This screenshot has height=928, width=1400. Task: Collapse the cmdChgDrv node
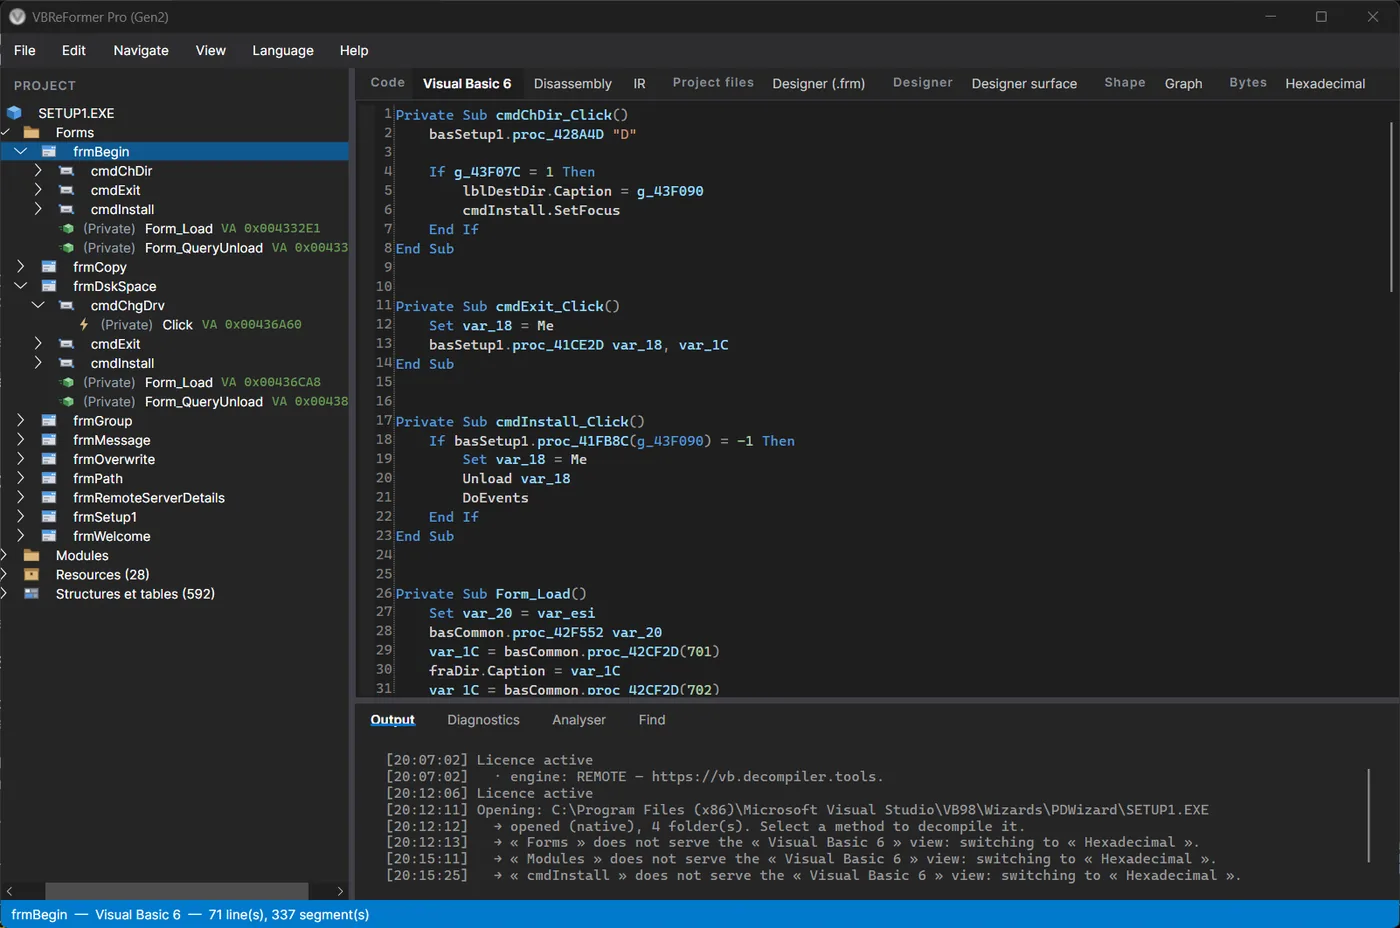[x=38, y=306]
